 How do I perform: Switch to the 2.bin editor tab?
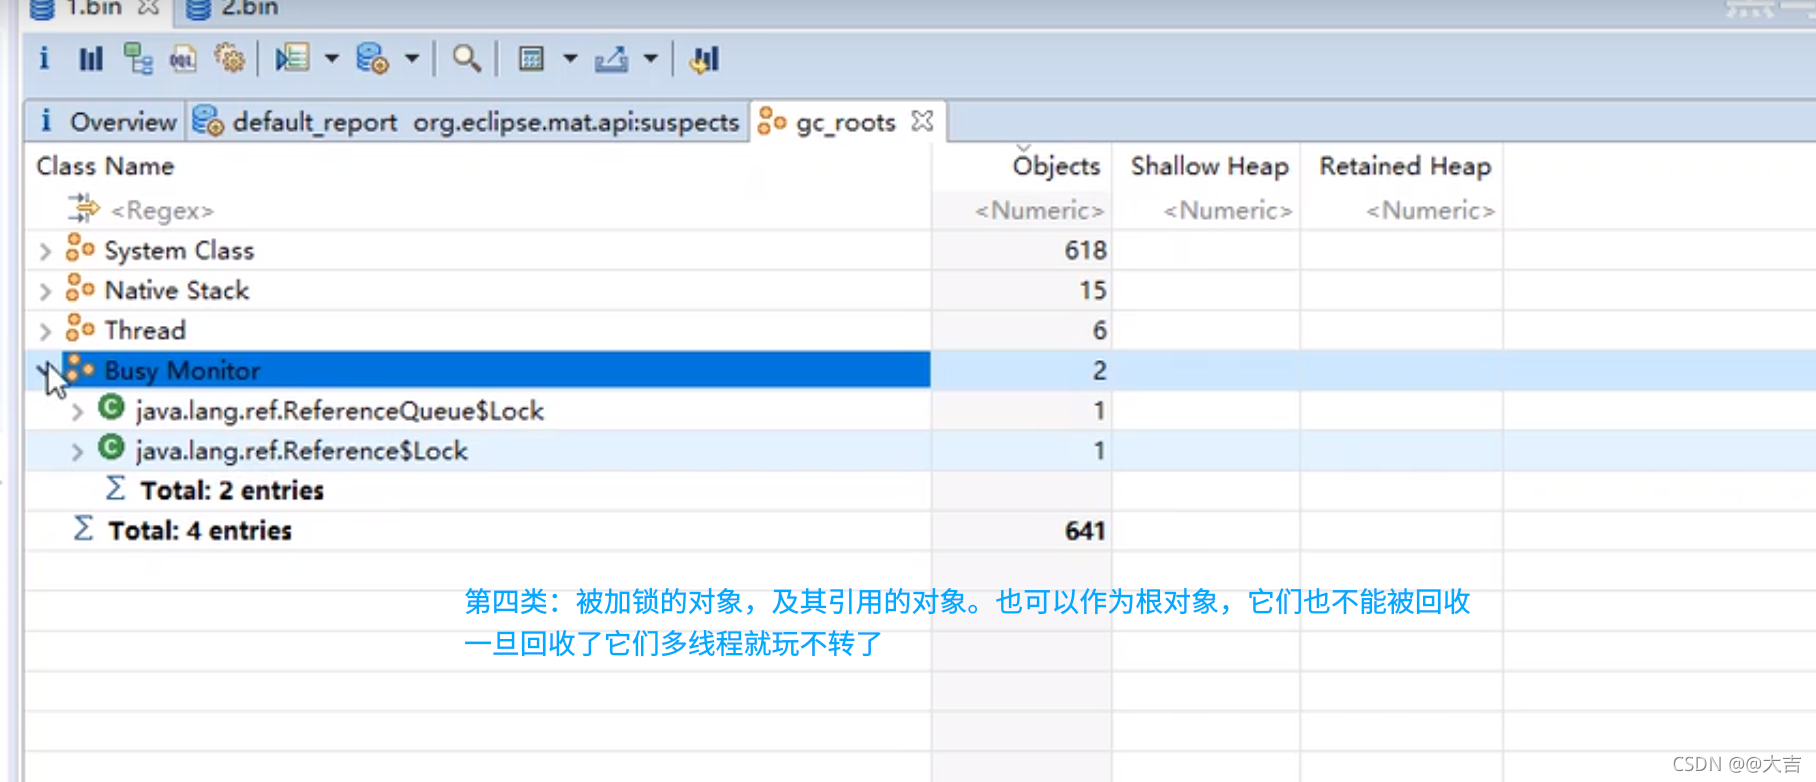tap(233, 9)
